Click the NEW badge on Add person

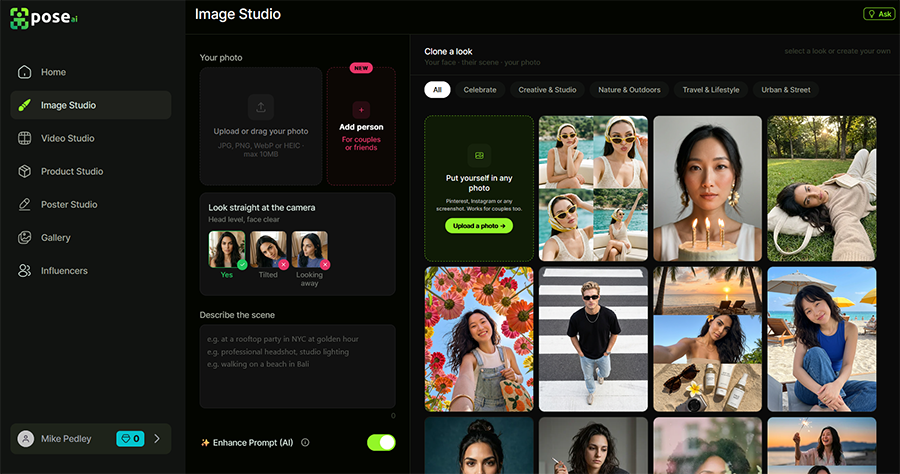coord(361,68)
